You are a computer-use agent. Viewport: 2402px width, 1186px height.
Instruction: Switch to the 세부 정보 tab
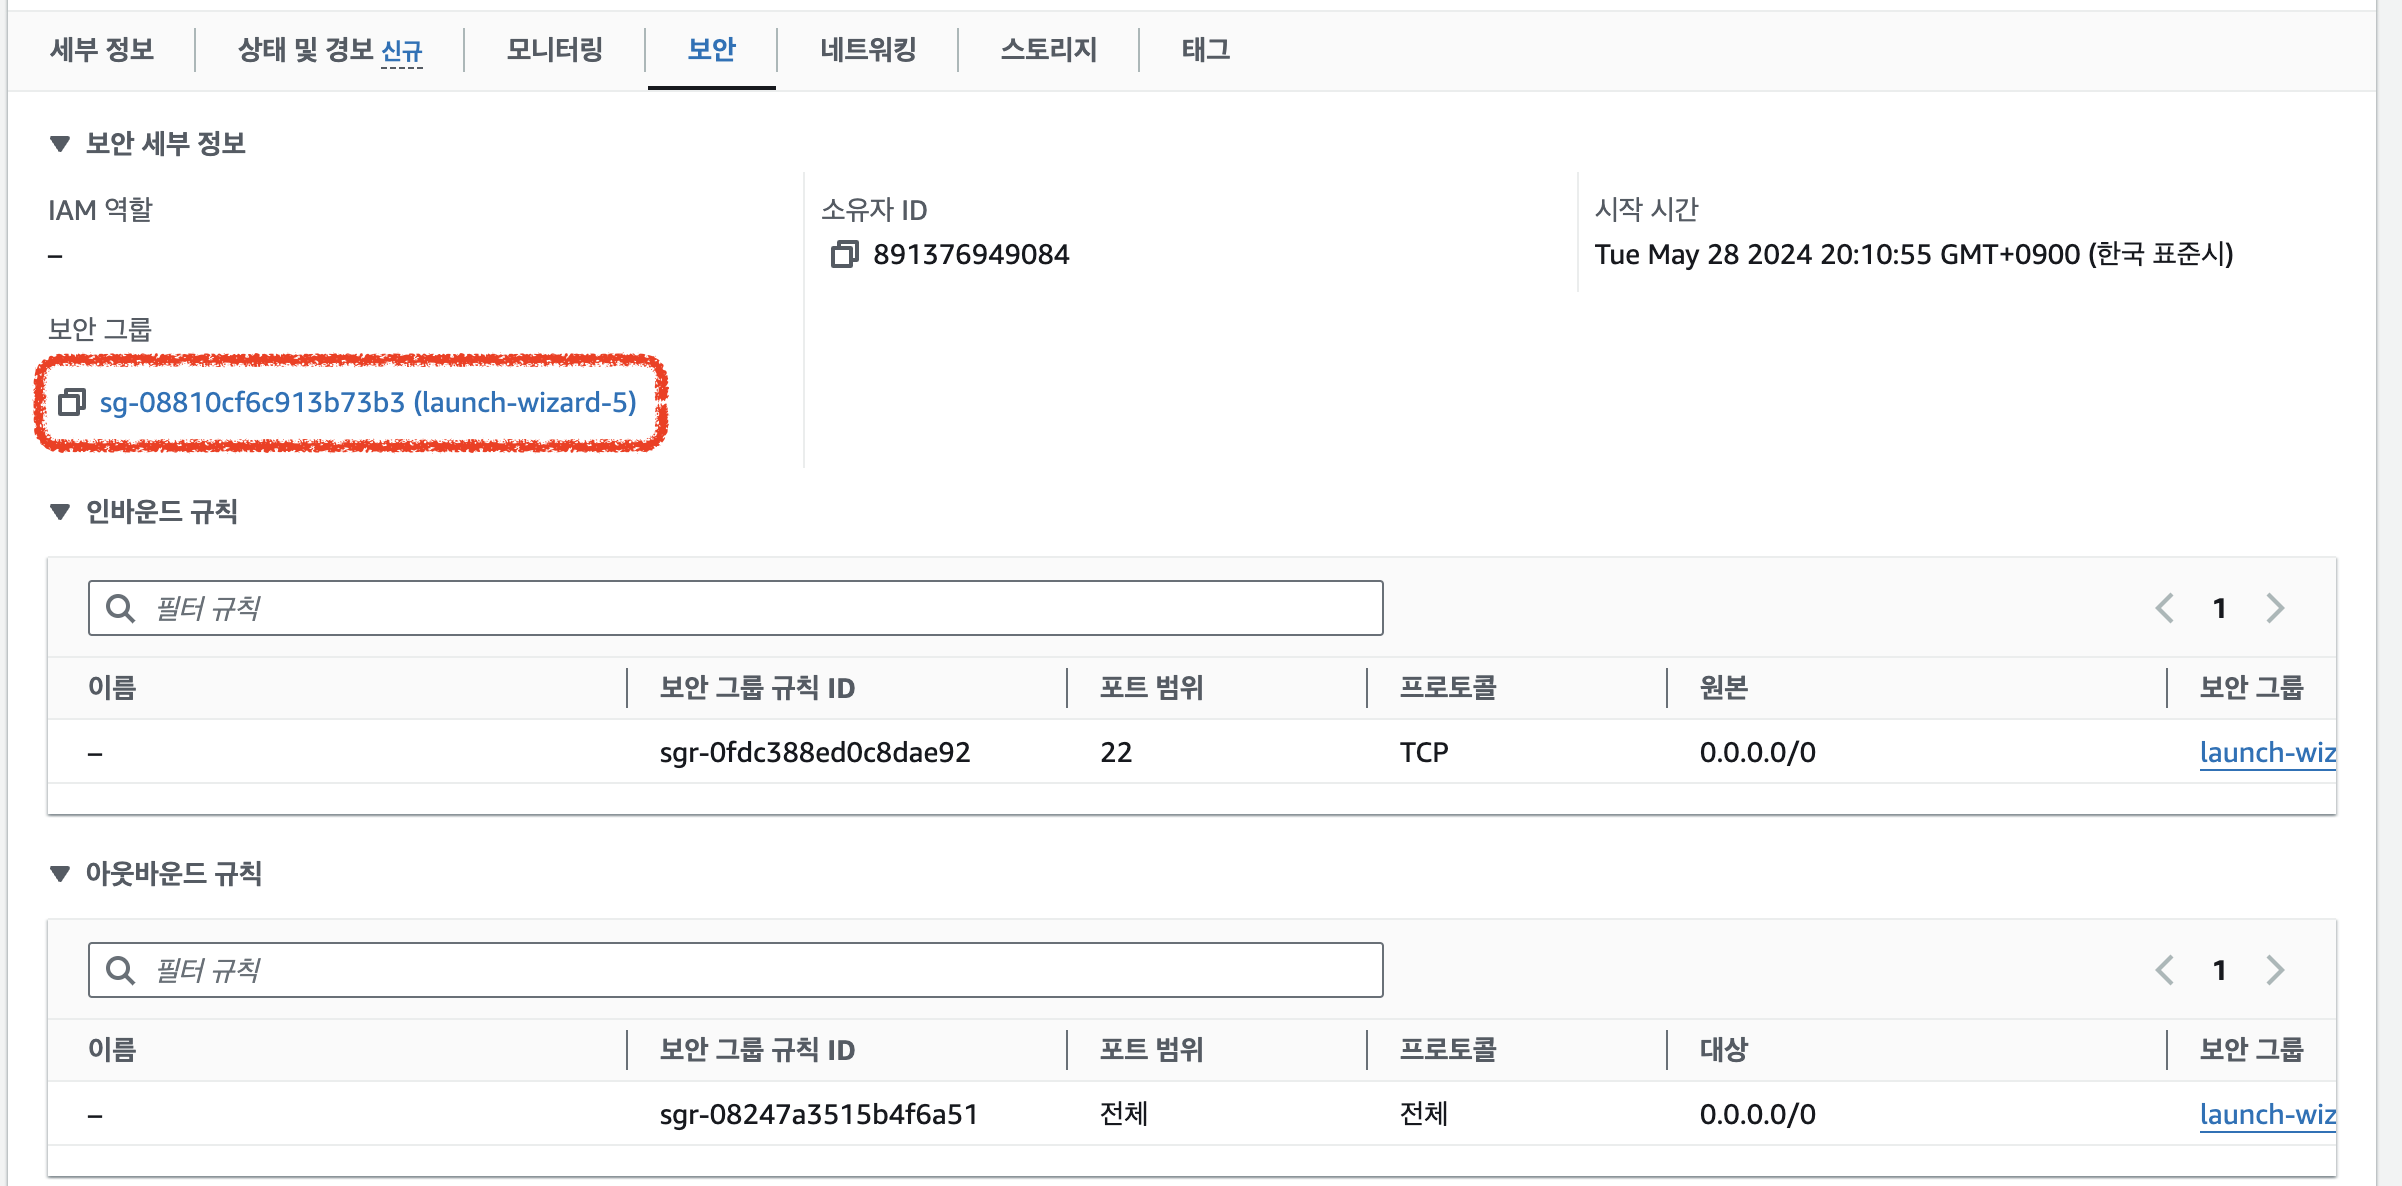102,49
